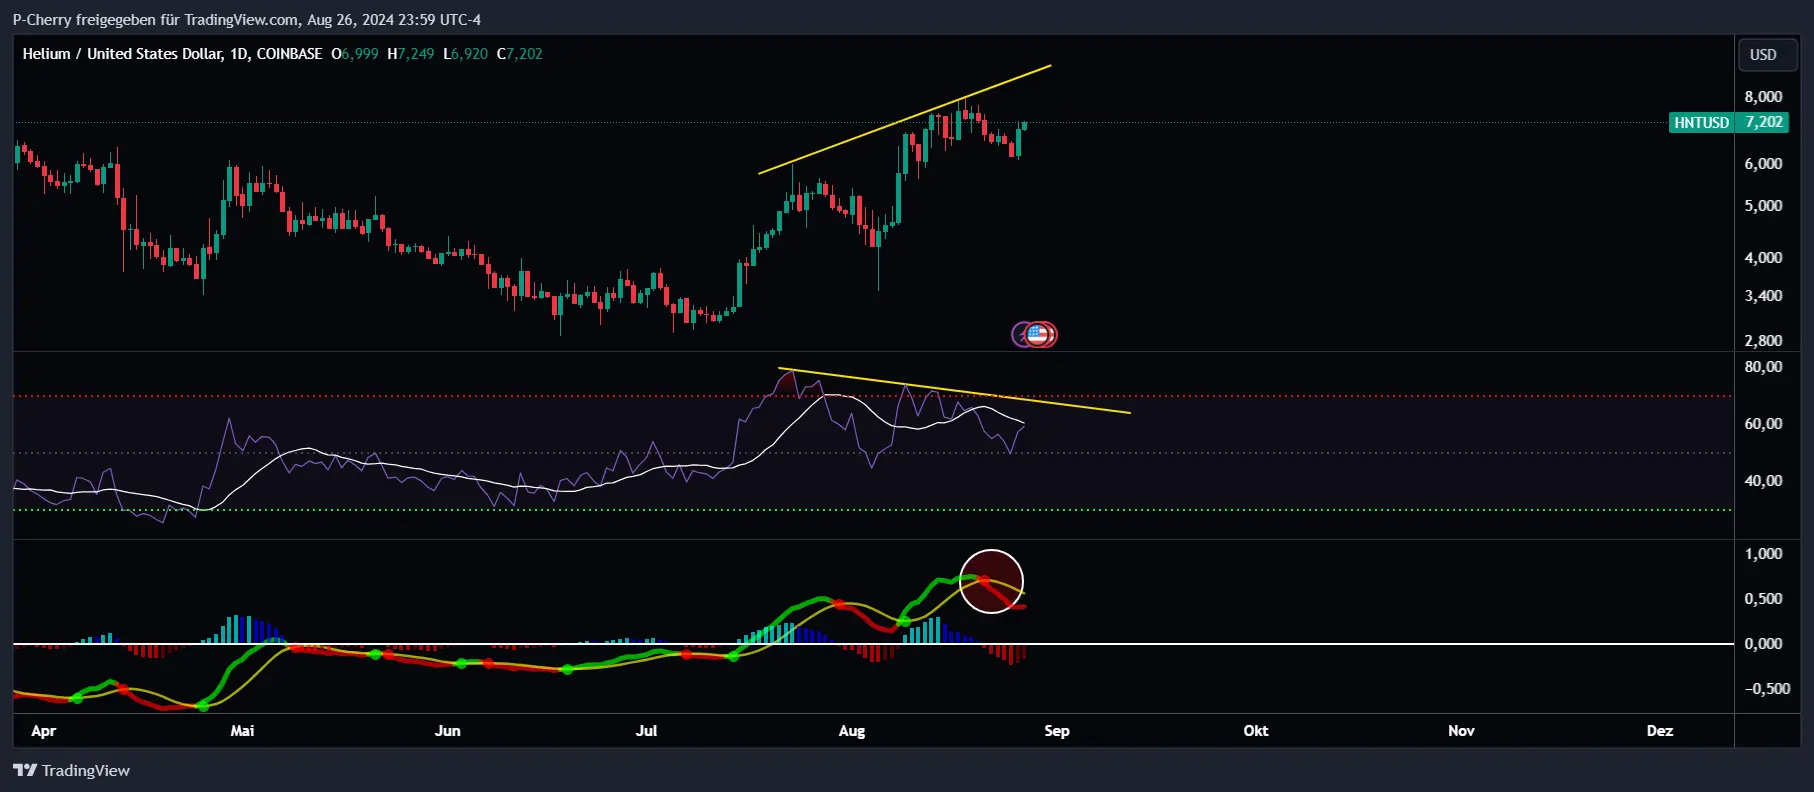Click the 1D interval label in chart title
Screen dimensions: 1814x792
pyautogui.click(x=238, y=54)
